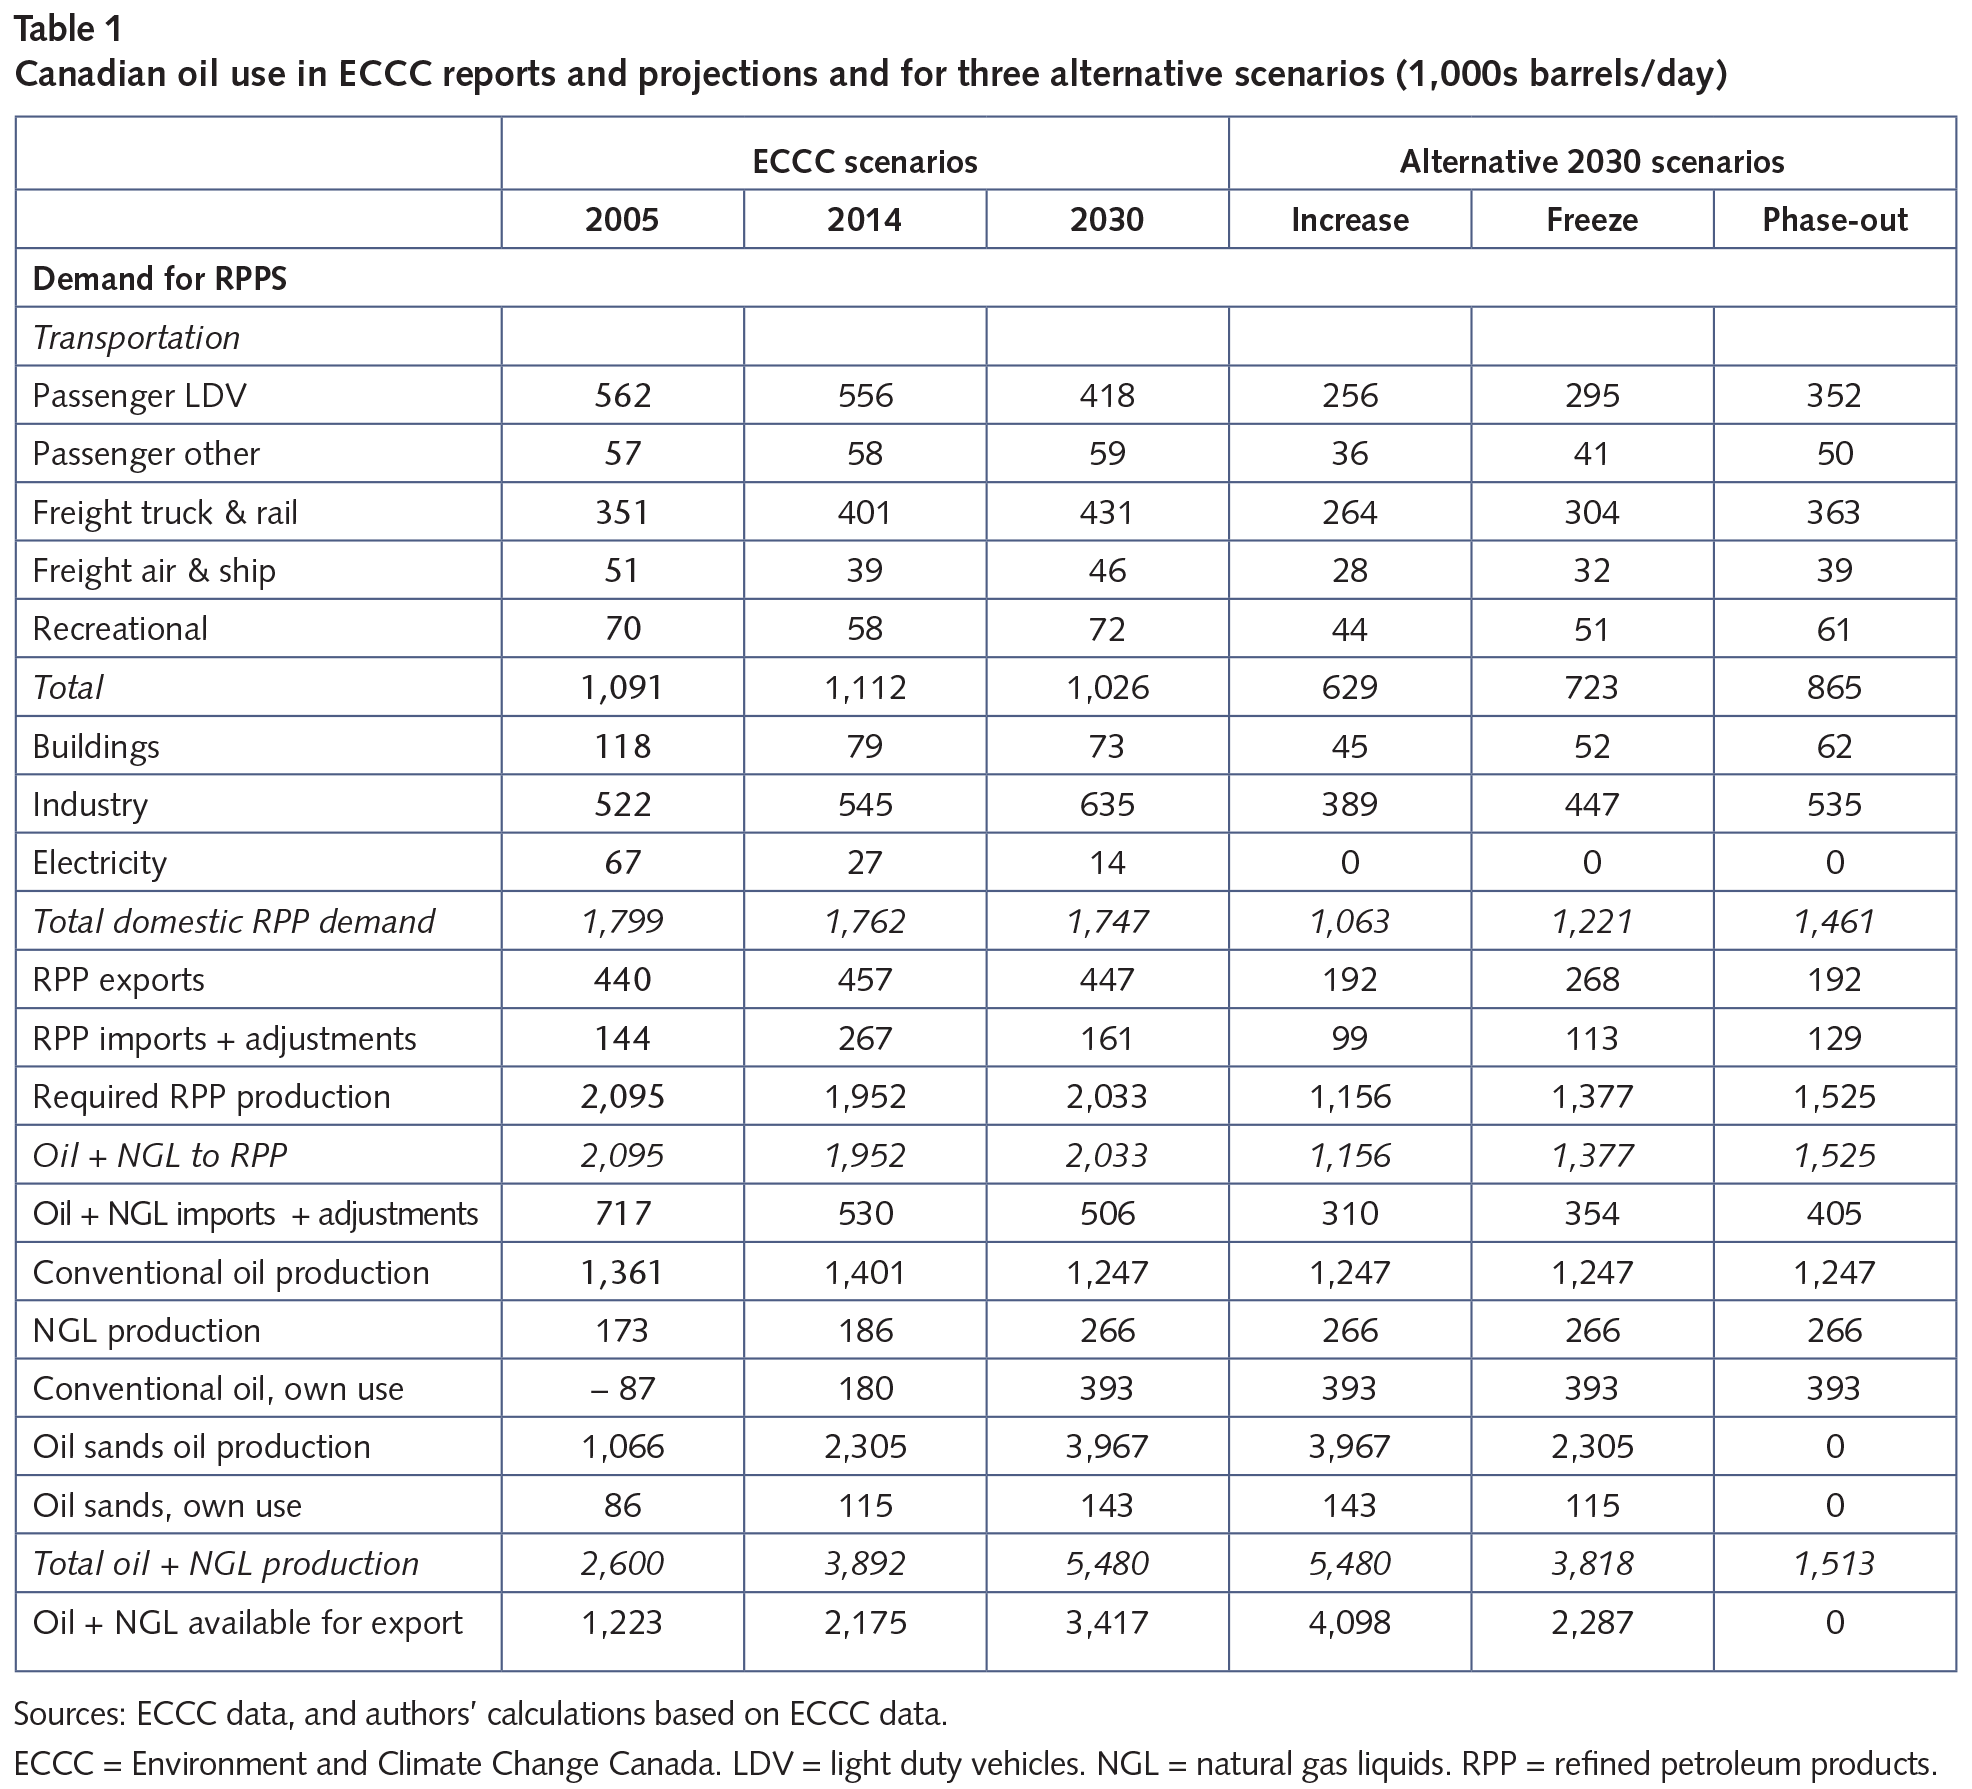Select Oil + NGL available for export label
The image size is (1972, 1789).
tap(247, 1622)
